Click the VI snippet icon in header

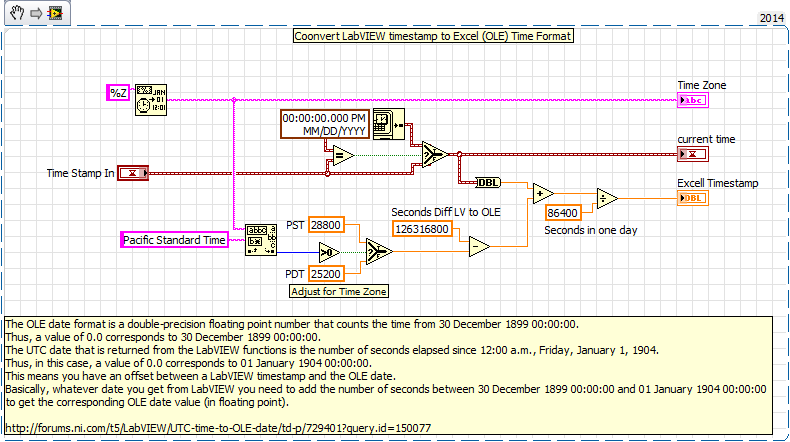point(55,13)
